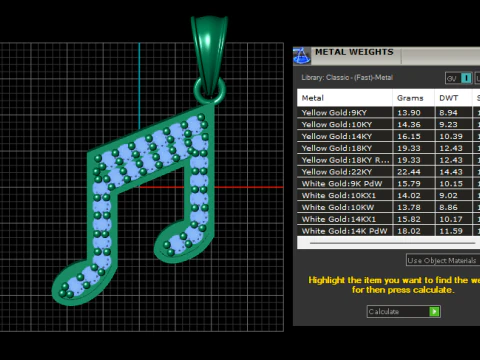Click the 8.94 DWT value
This screenshot has height=360, width=480.
click(x=448, y=113)
